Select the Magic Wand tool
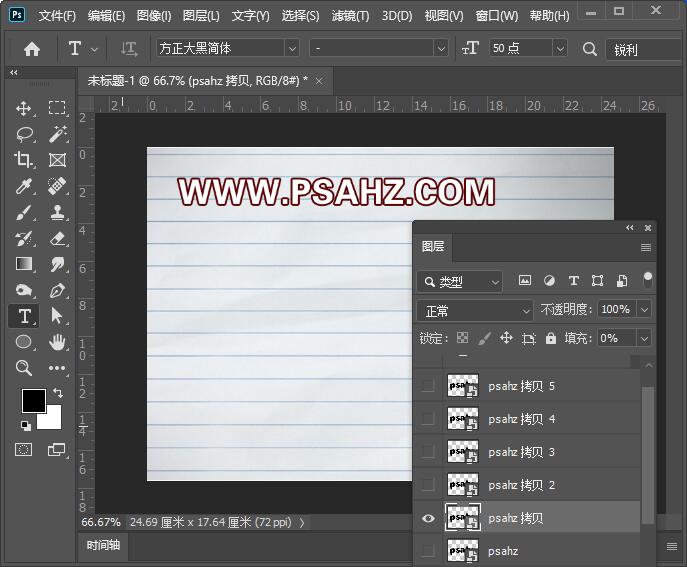The image size is (687, 567). 57,134
